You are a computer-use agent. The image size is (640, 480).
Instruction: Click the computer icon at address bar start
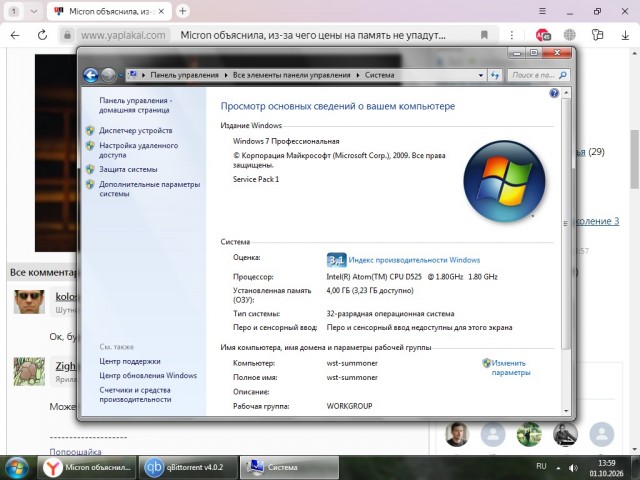133,75
